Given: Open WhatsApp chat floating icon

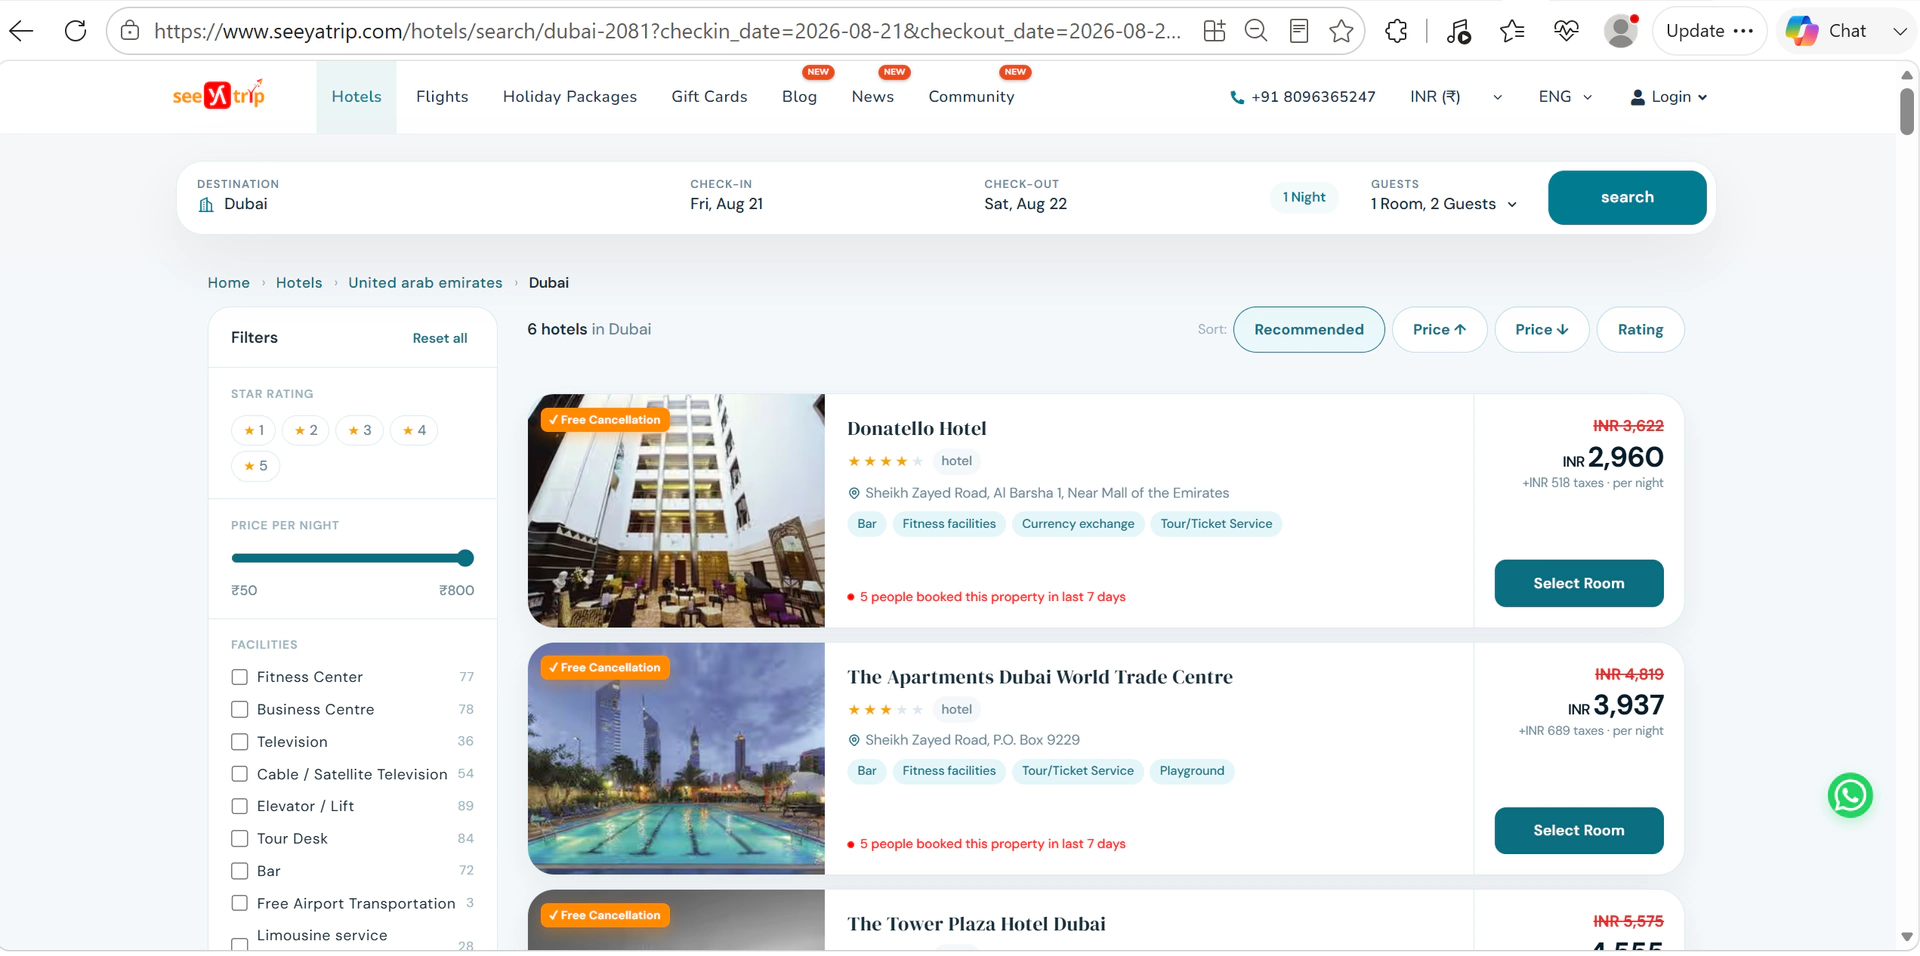Looking at the screenshot, I should point(1850,796).
